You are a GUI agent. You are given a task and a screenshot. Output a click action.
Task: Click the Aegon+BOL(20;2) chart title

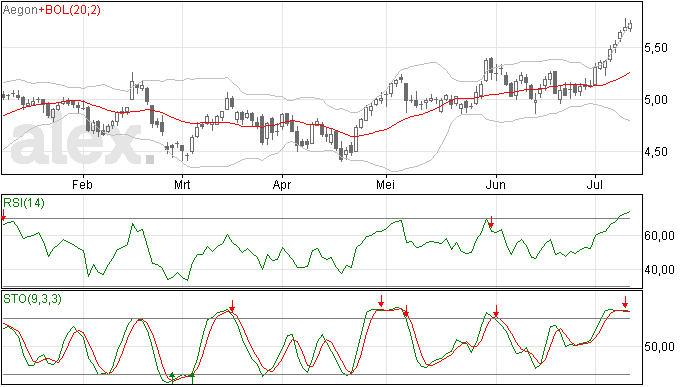[x=51, y=10]
